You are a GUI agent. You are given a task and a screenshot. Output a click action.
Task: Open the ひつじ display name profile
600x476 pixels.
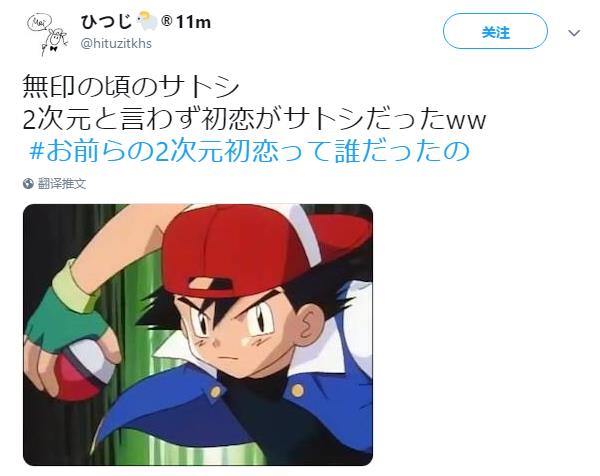[106, 22]
